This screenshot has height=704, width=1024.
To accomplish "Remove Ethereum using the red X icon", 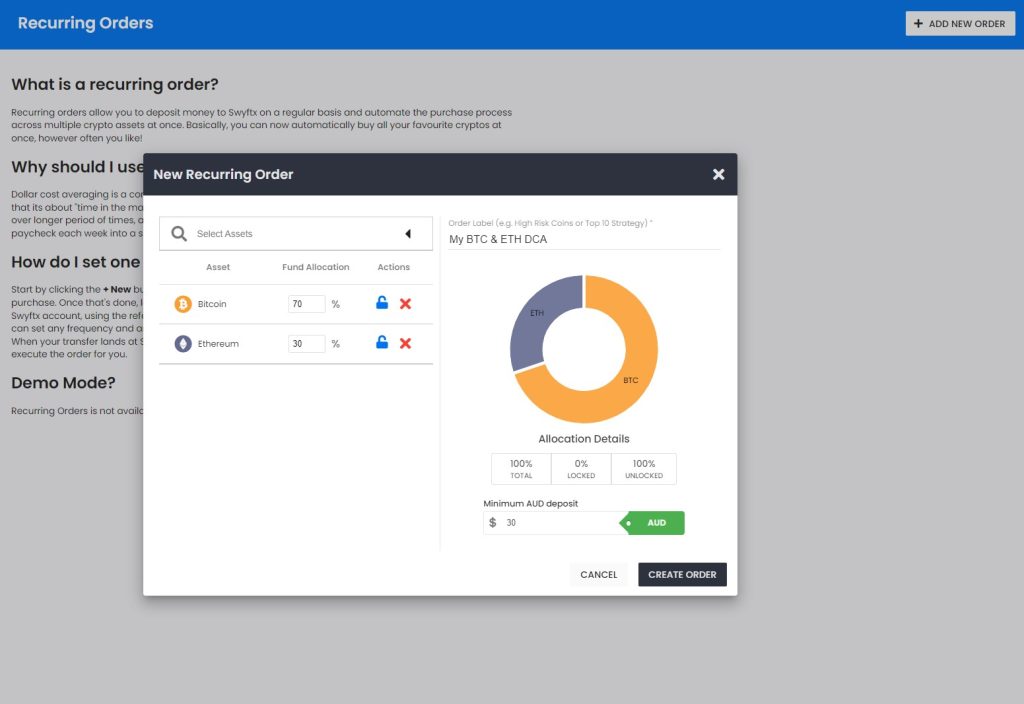I will click(x=405, y=343).
